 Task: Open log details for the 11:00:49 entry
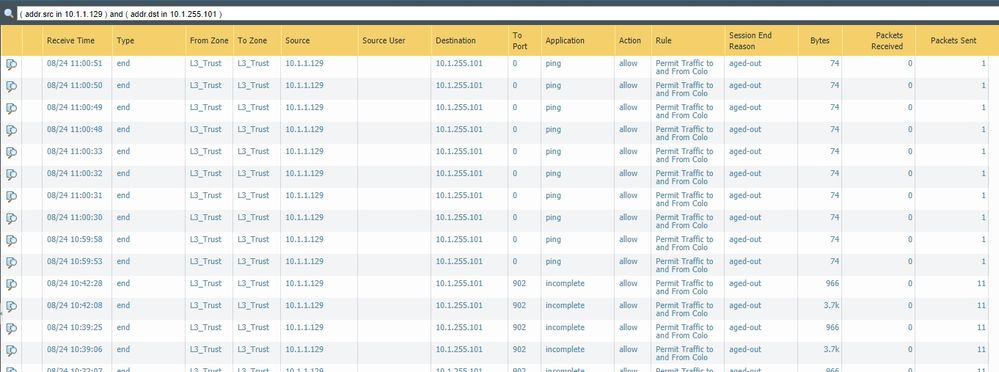11,108
